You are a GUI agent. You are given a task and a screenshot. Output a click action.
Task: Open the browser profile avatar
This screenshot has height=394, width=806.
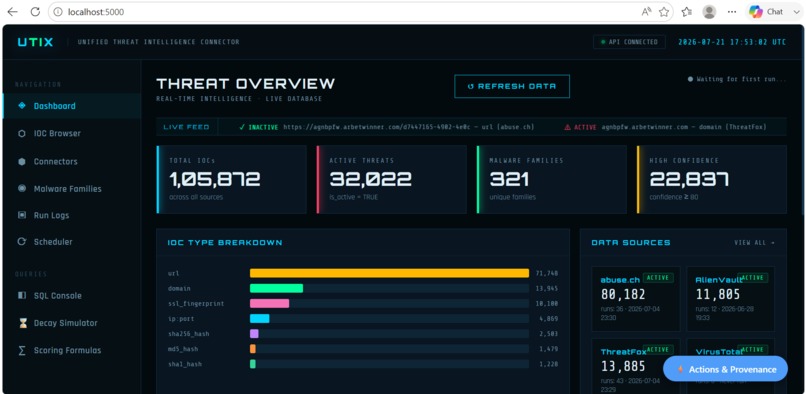(x=709, y=12)
